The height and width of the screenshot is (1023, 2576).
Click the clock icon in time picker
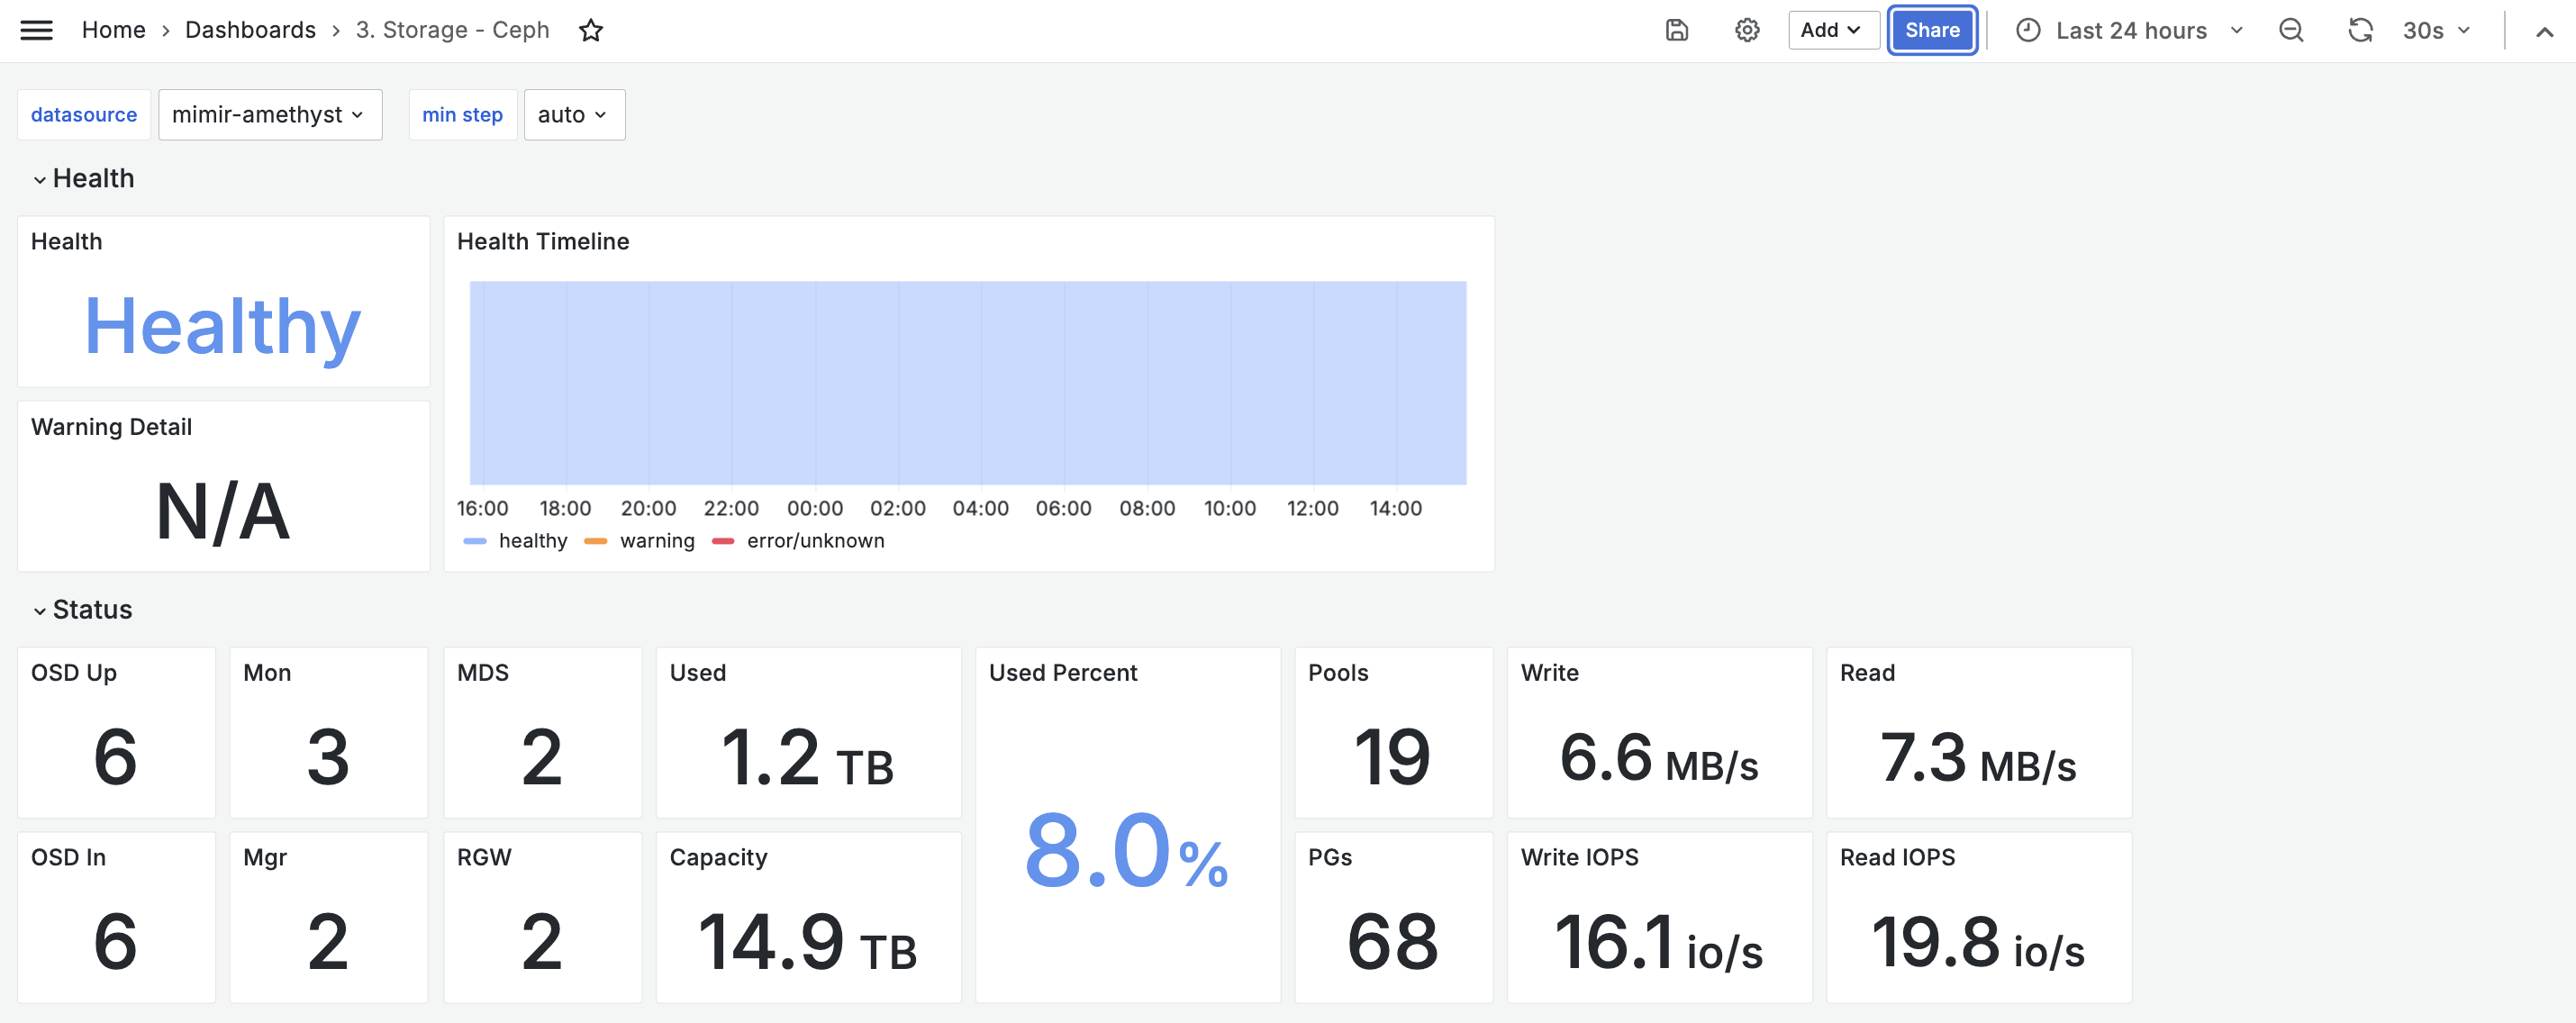coord(2028,30)
